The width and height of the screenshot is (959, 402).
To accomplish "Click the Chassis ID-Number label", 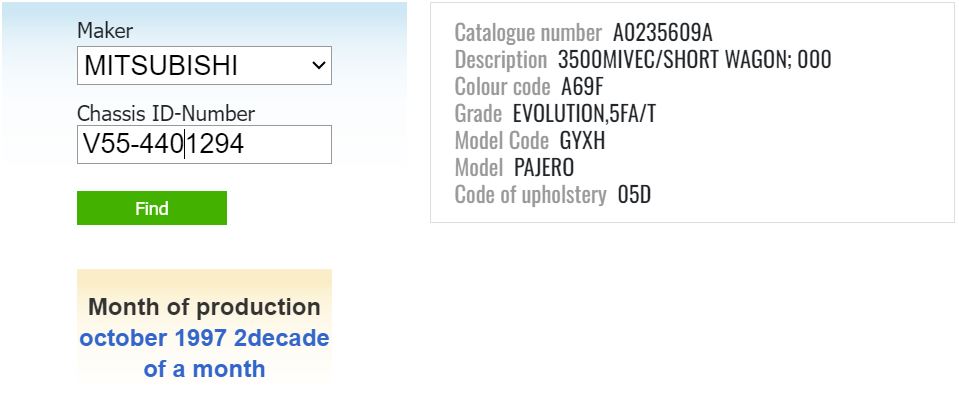I will click(x=165, y=113).
